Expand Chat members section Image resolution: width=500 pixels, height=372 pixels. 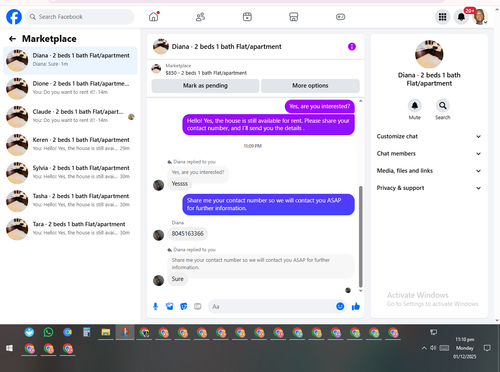[x=429, y=154]
